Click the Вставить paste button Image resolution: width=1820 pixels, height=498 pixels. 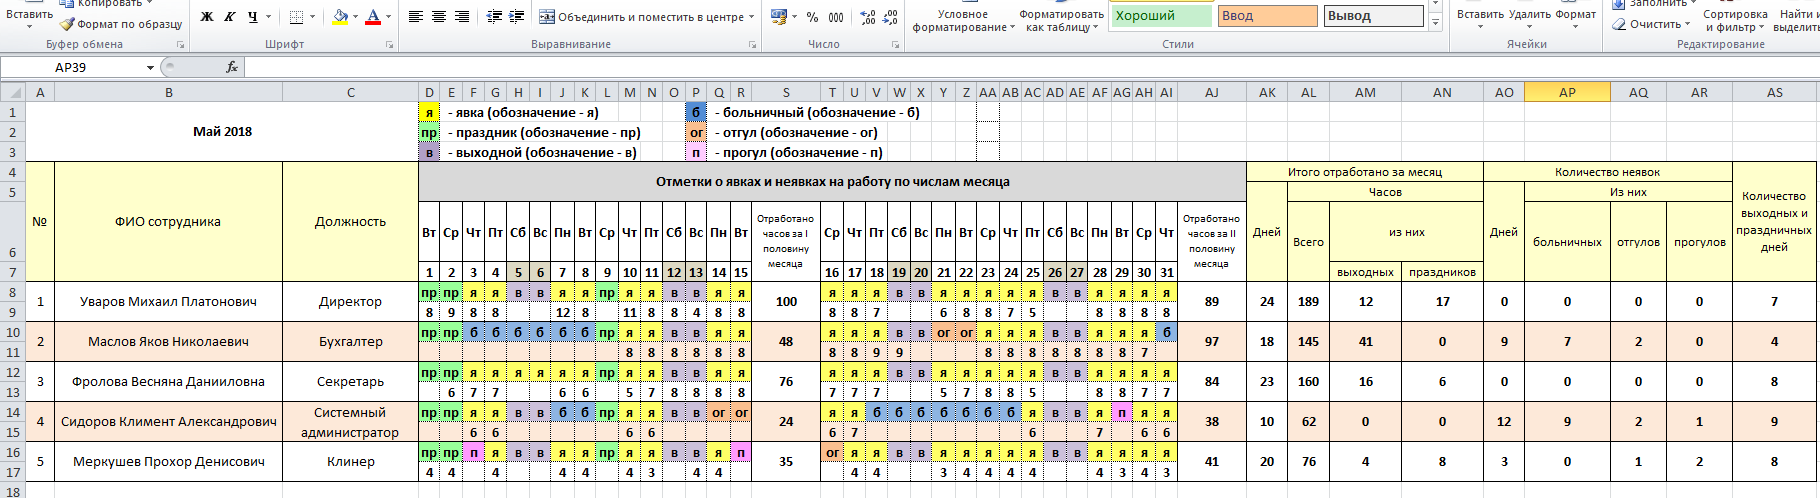tap(29, 14)
